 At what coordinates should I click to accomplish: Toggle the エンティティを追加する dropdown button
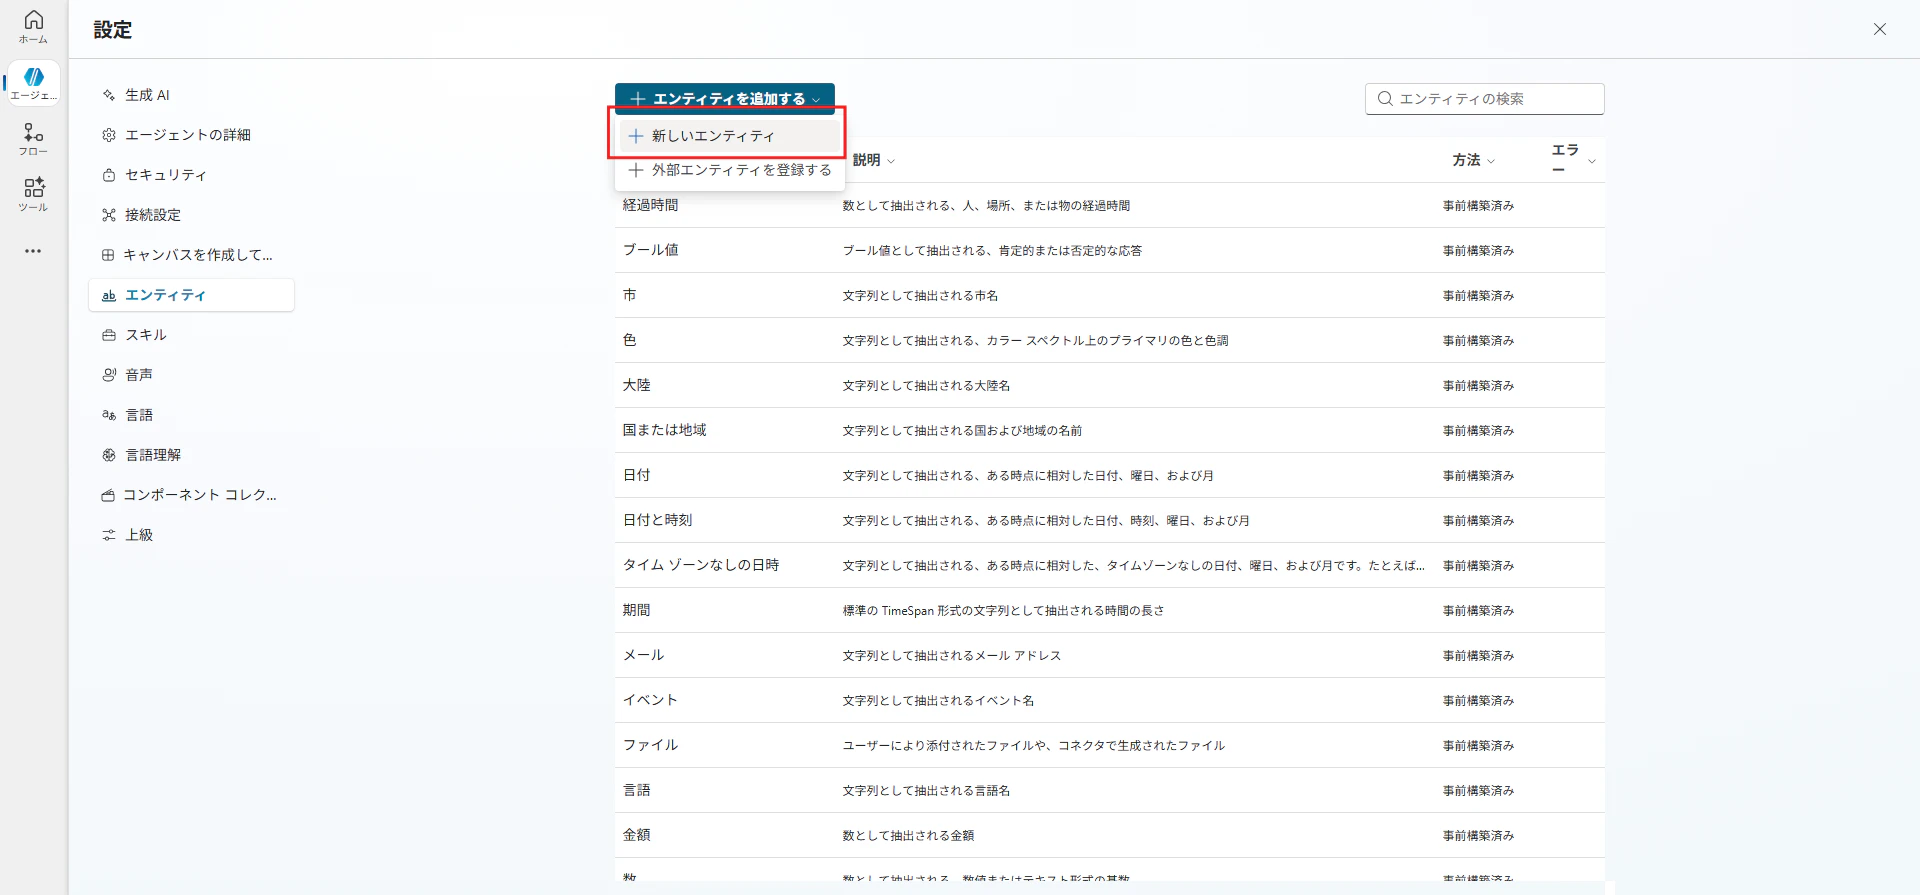click(x=725, y=99)
